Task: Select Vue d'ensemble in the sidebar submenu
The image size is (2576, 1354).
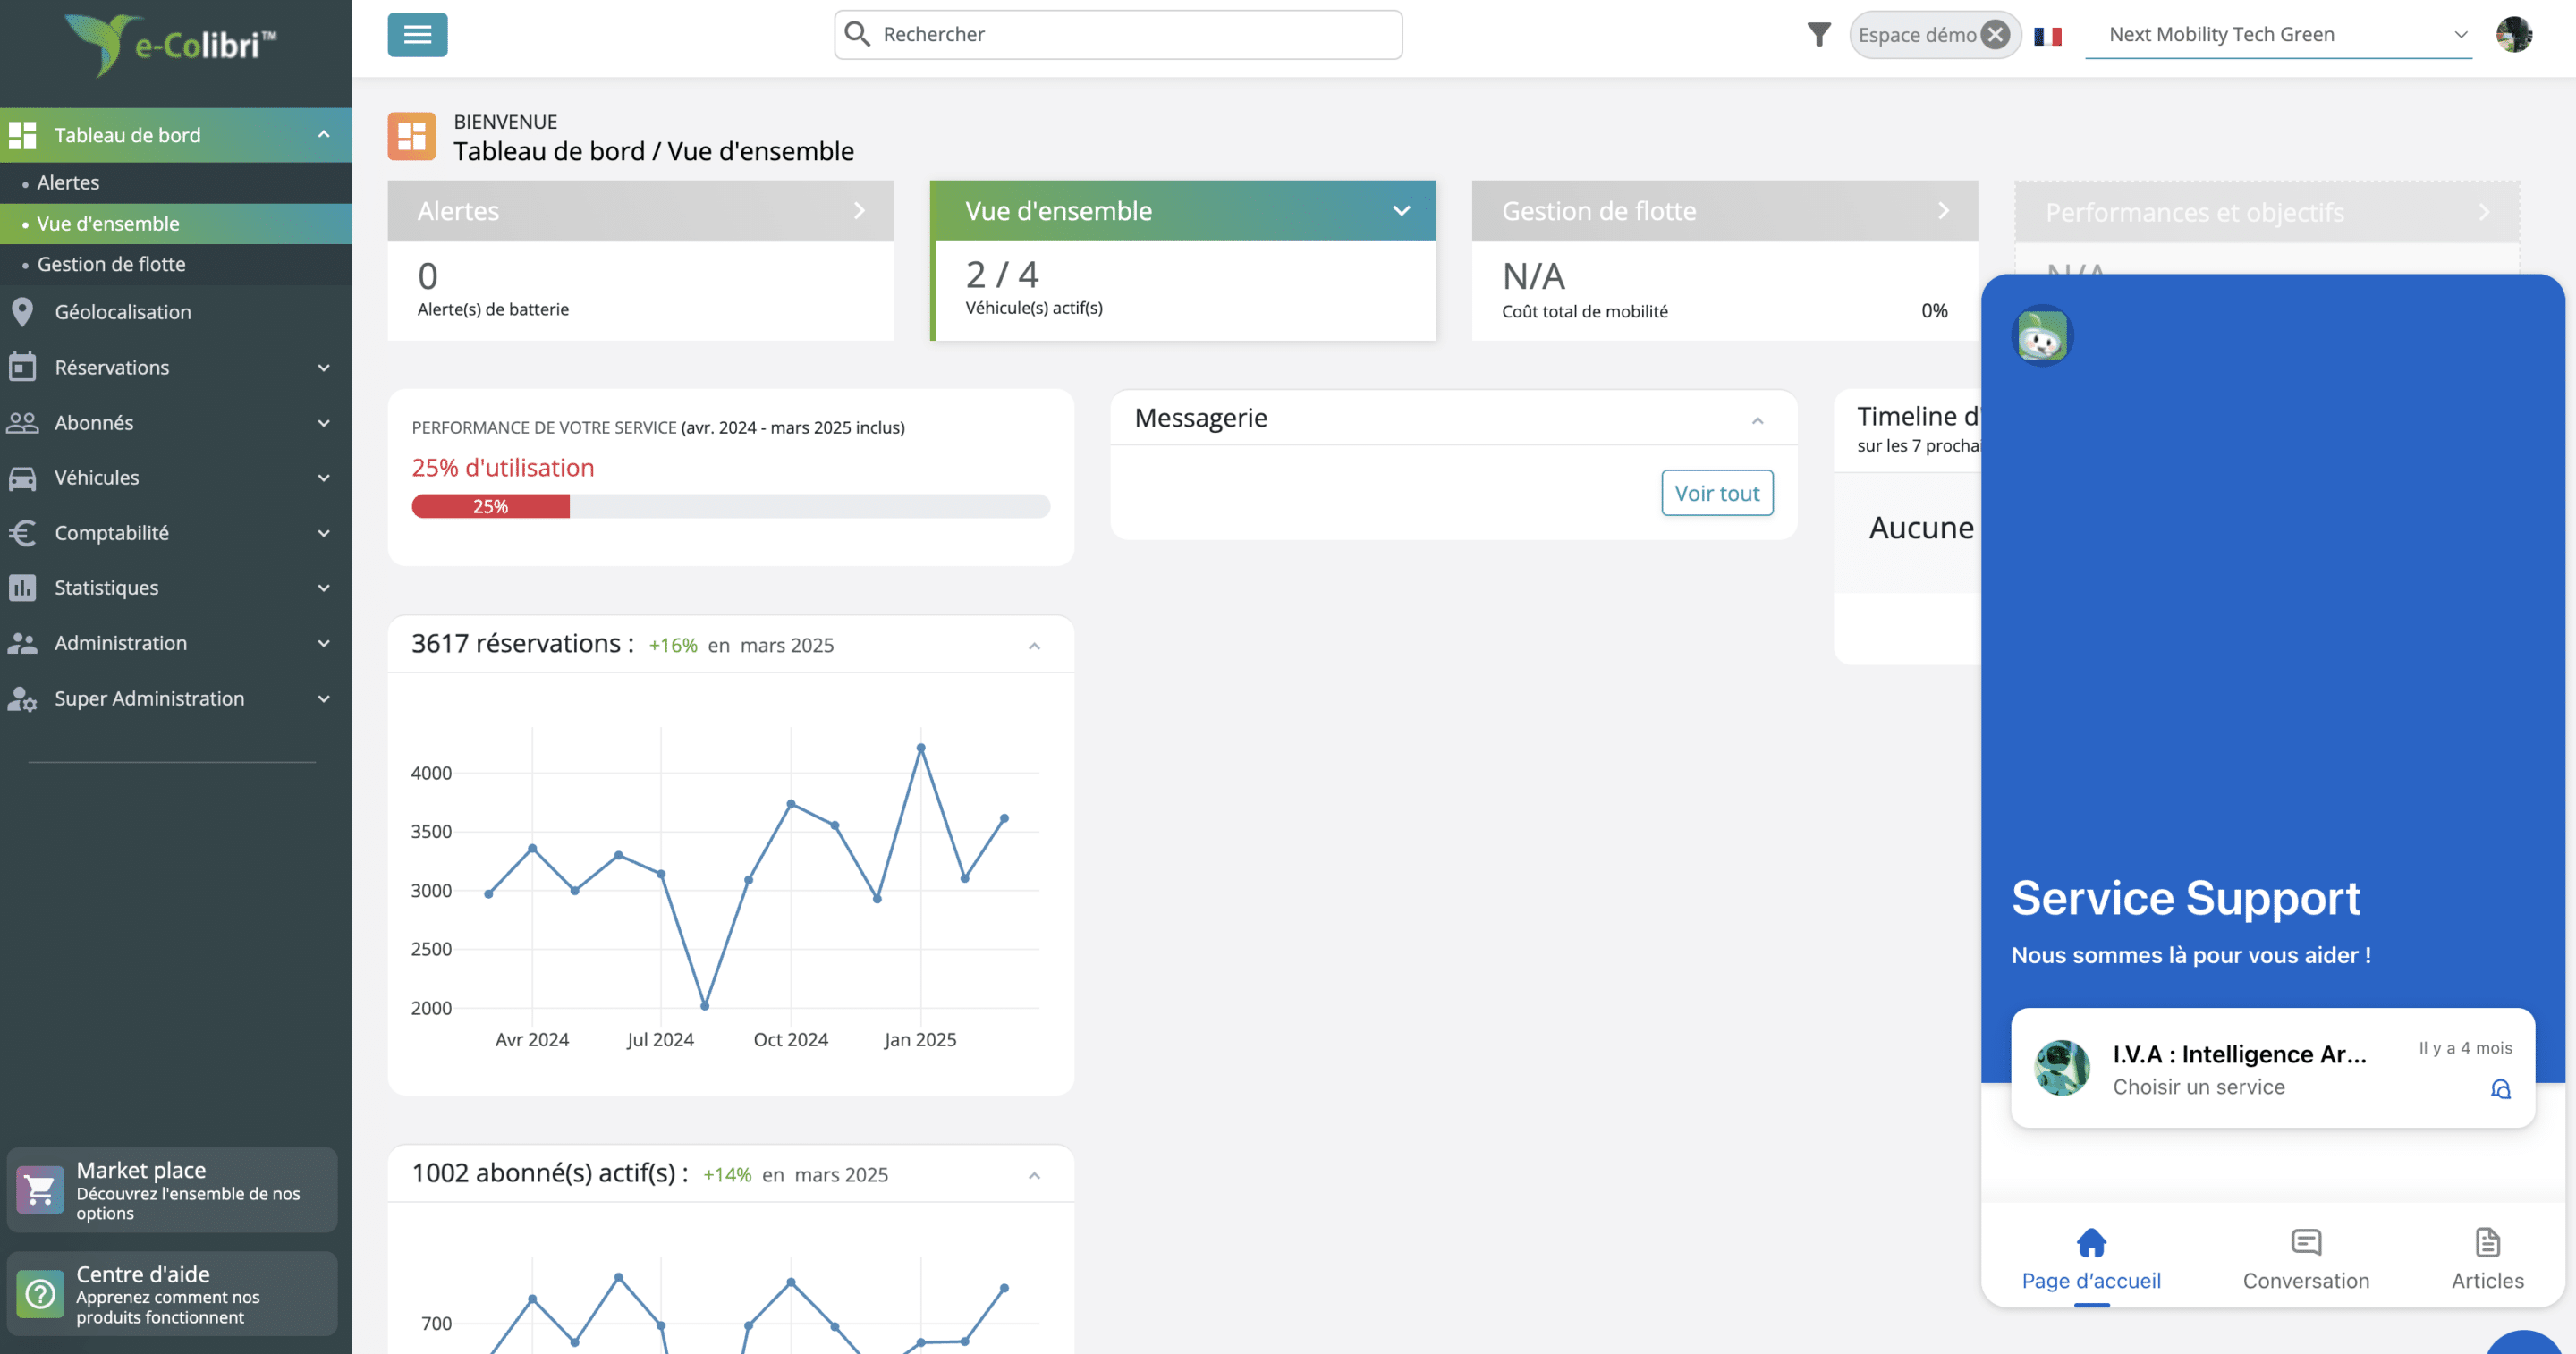Action: (x=176, y=223)
